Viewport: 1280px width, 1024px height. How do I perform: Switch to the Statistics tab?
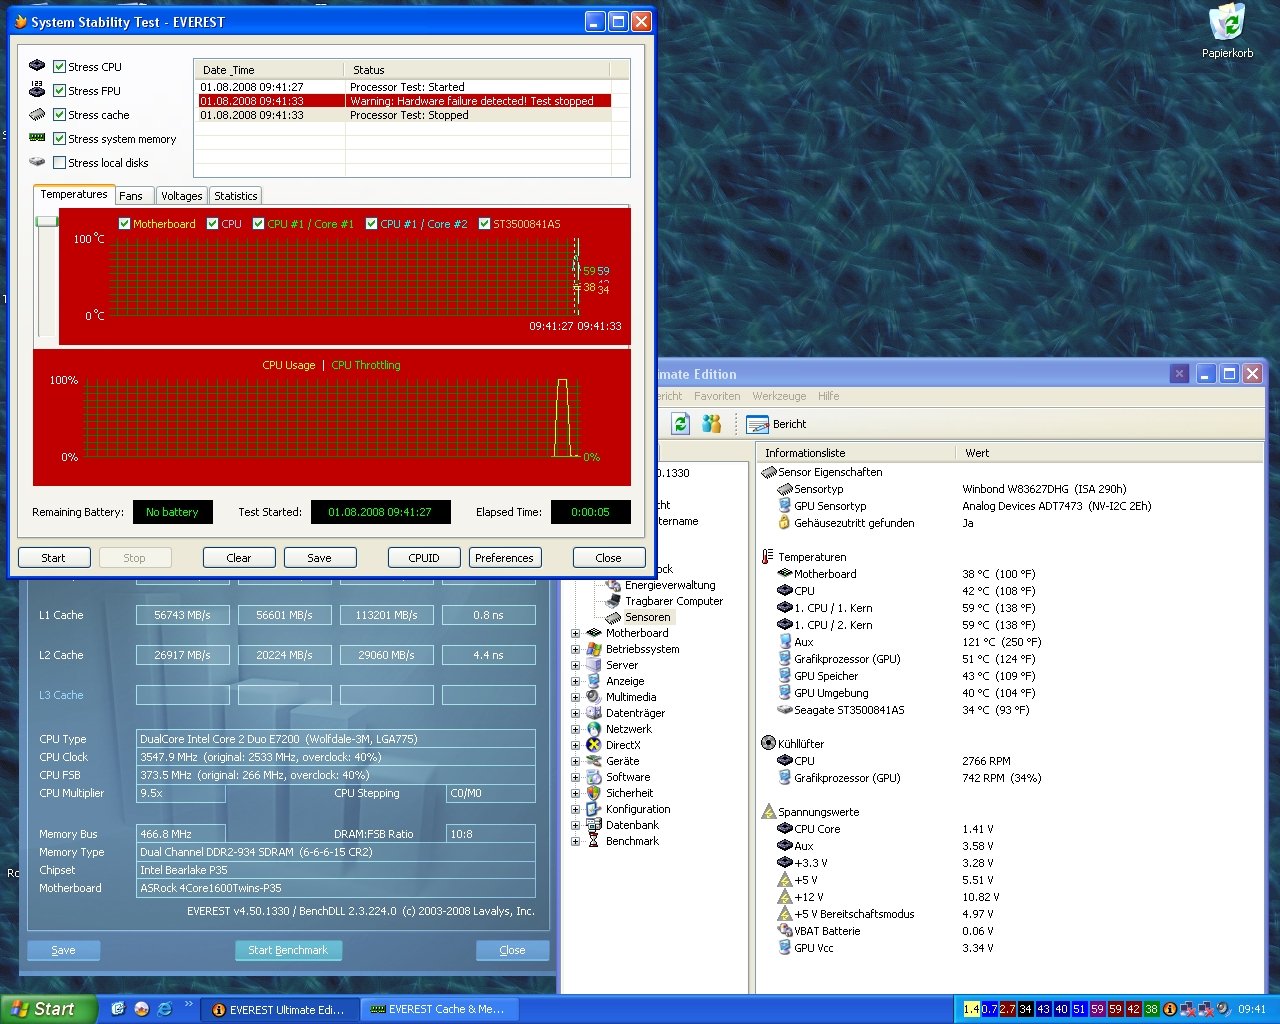[236, 196]
